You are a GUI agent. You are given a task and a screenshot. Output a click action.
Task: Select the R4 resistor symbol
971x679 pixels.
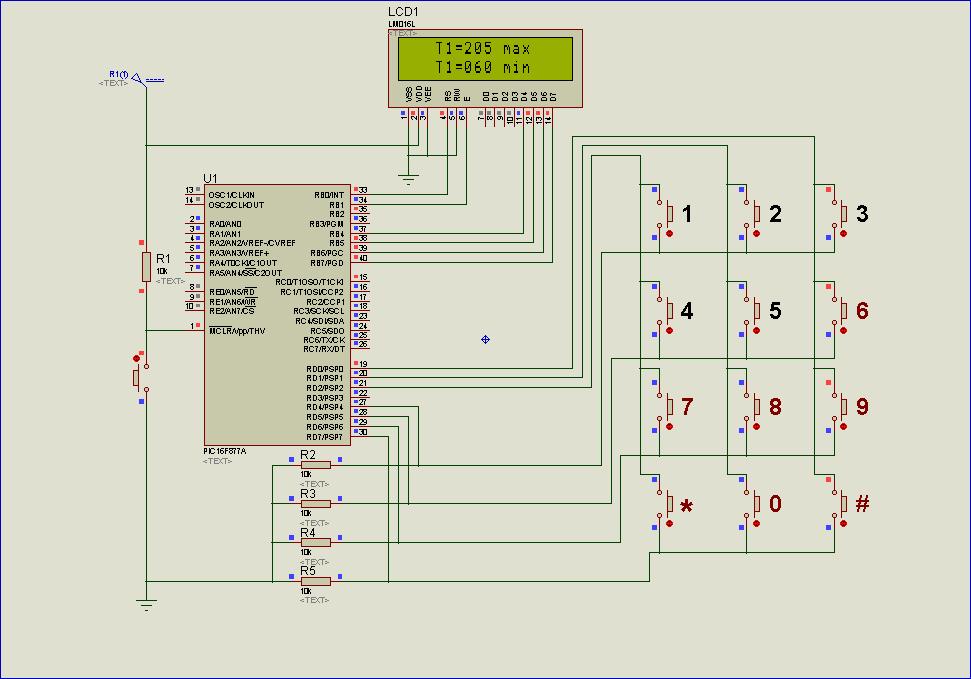point(316,542)
